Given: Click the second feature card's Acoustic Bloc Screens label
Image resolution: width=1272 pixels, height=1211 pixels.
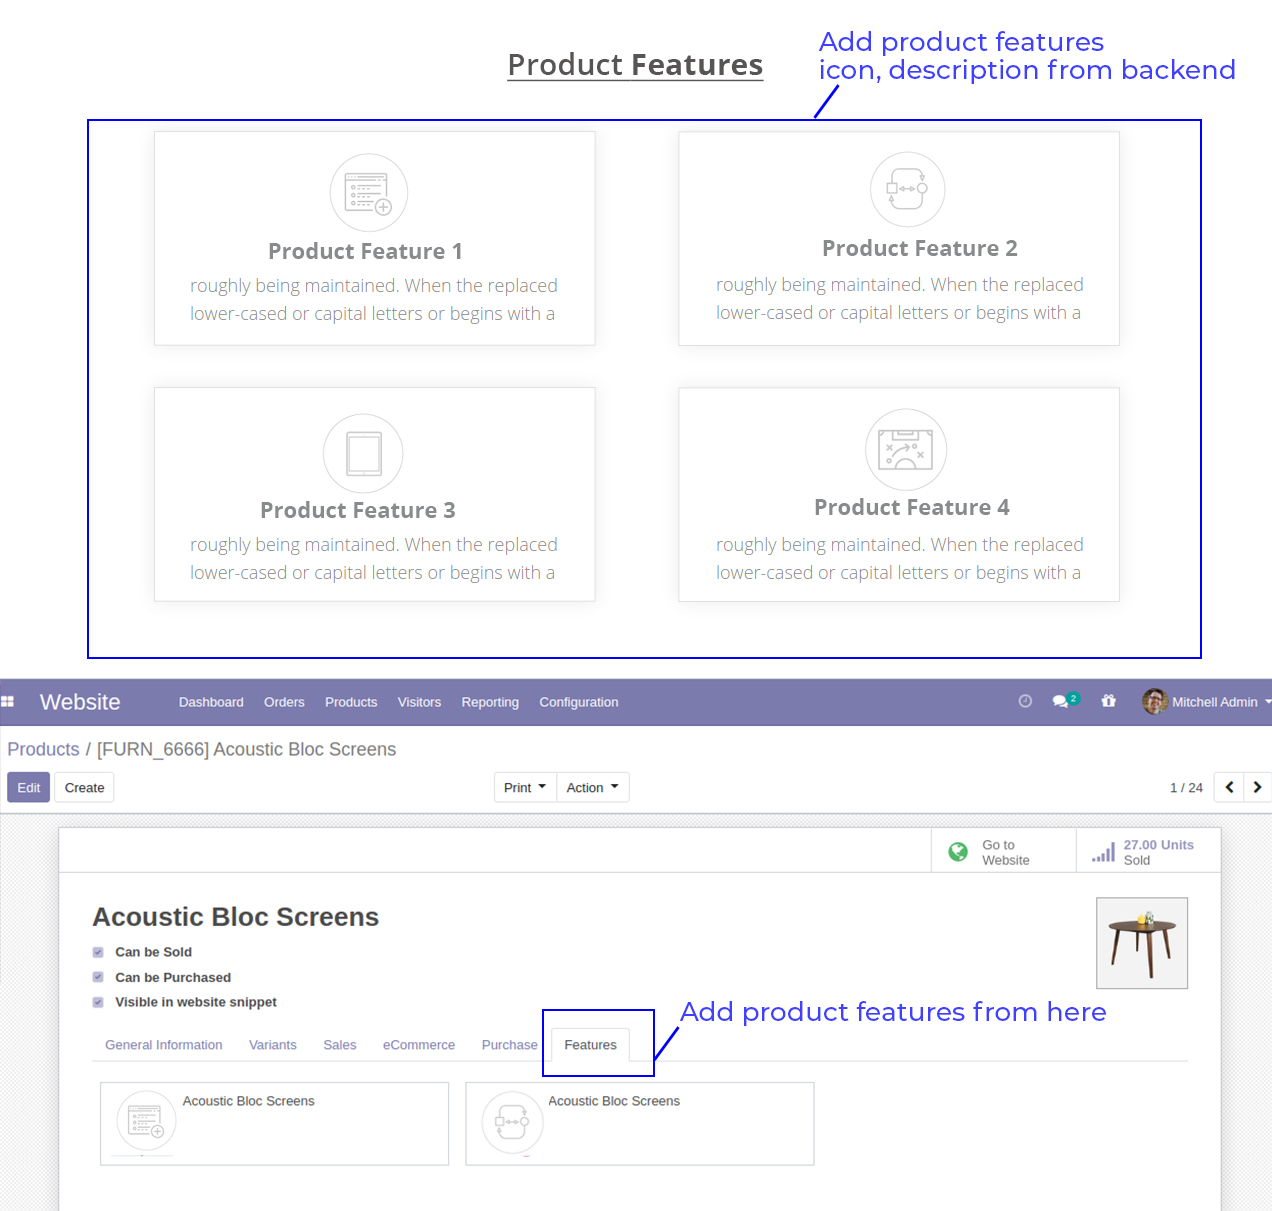Looking at the screenshot, I should click(x=614, y=1101).
